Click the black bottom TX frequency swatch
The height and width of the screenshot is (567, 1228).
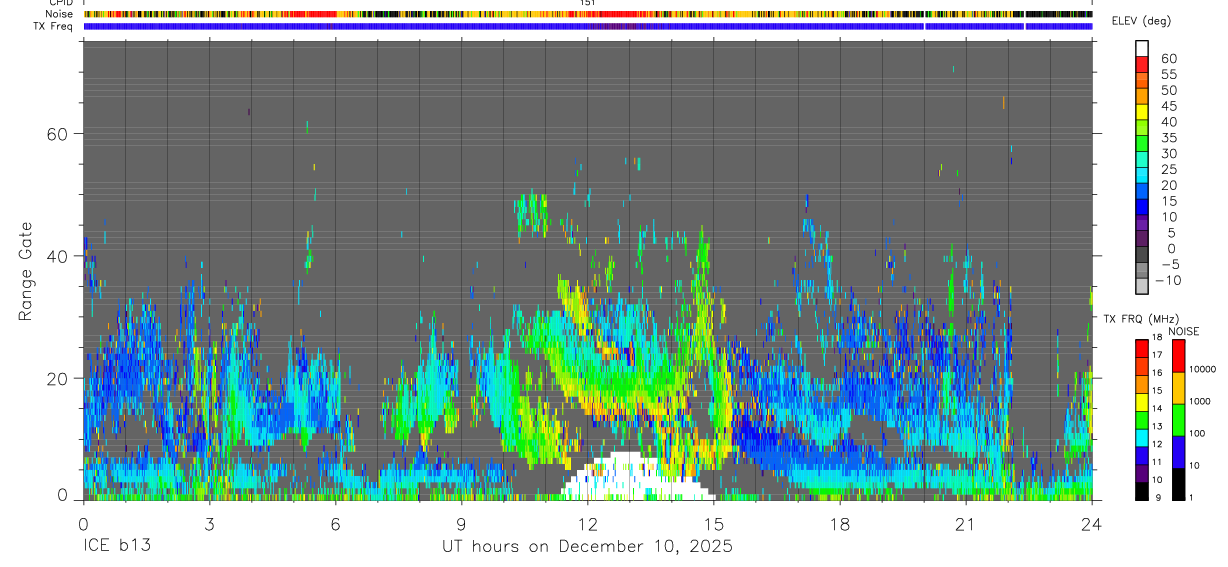tap(1142, 490)
